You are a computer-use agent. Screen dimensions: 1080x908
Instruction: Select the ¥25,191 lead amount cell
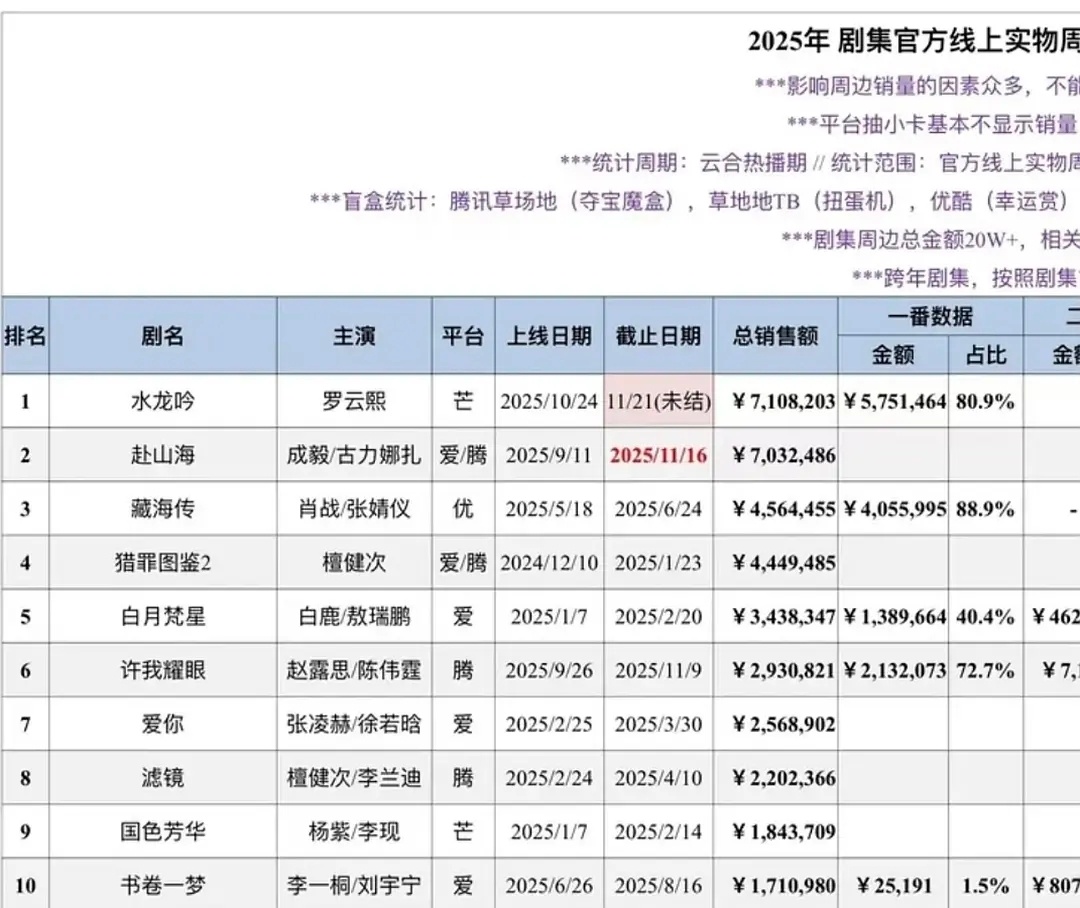[x=893, y=885]
